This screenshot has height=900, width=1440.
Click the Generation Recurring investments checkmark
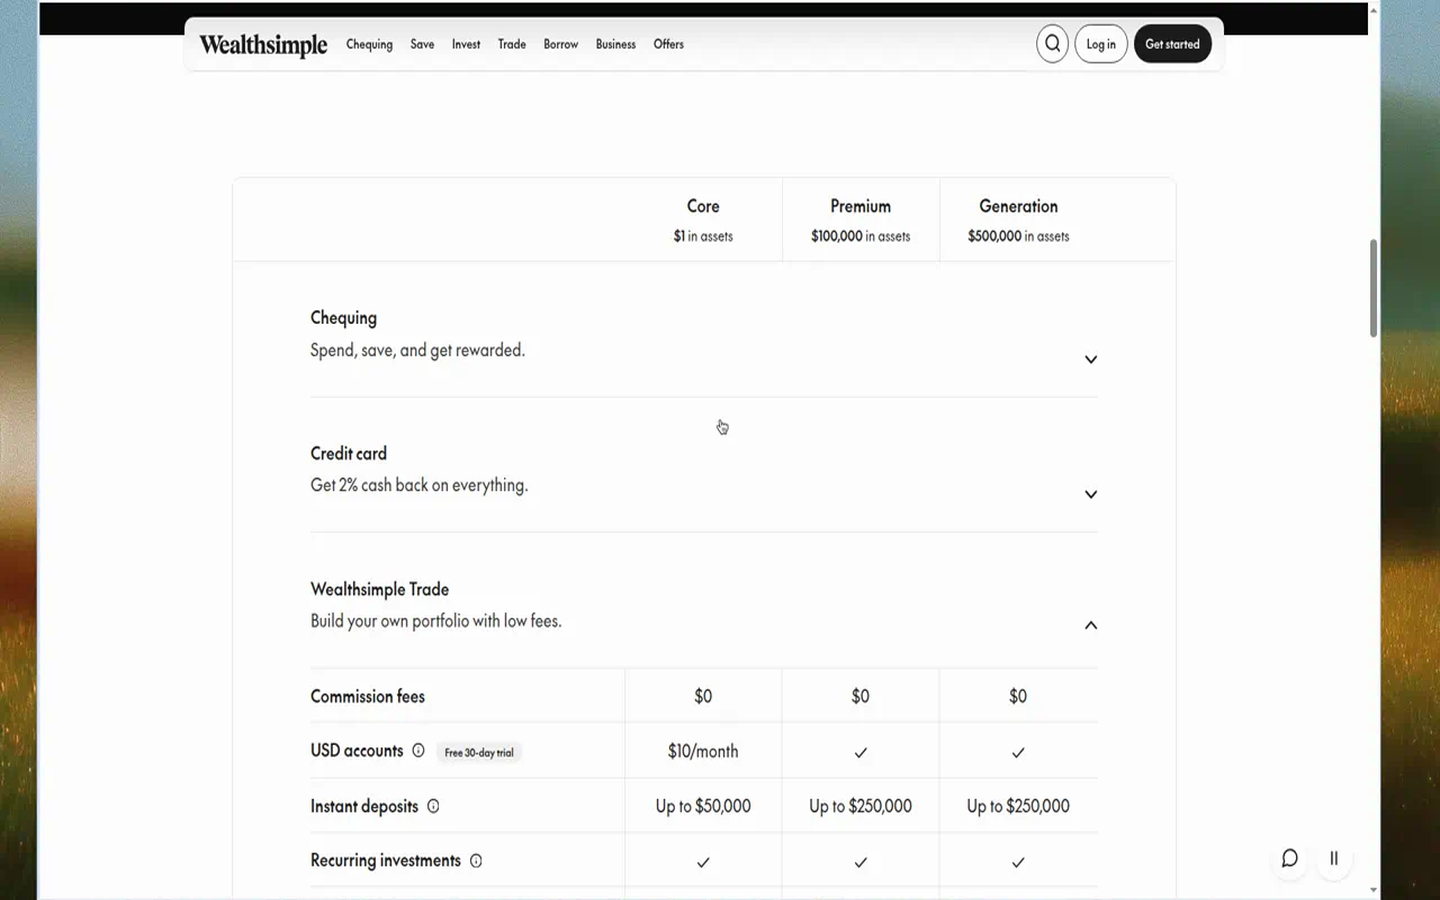pyautogui.click(x=1018, y=862)
